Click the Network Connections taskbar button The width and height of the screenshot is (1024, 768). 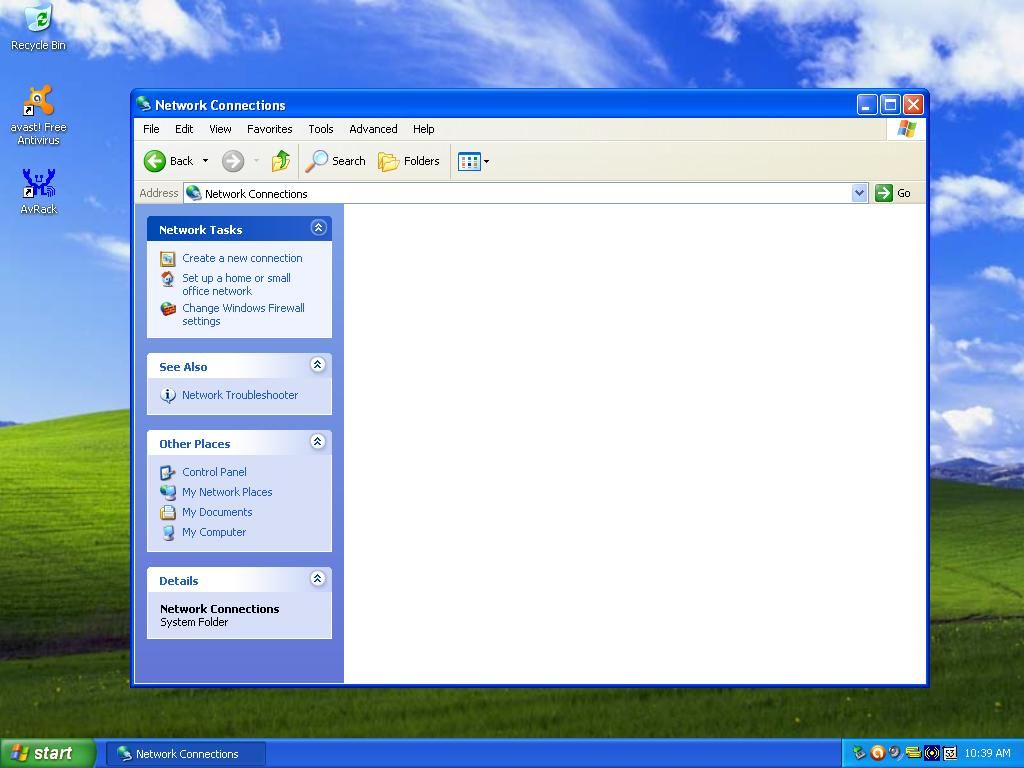(187, 754)
